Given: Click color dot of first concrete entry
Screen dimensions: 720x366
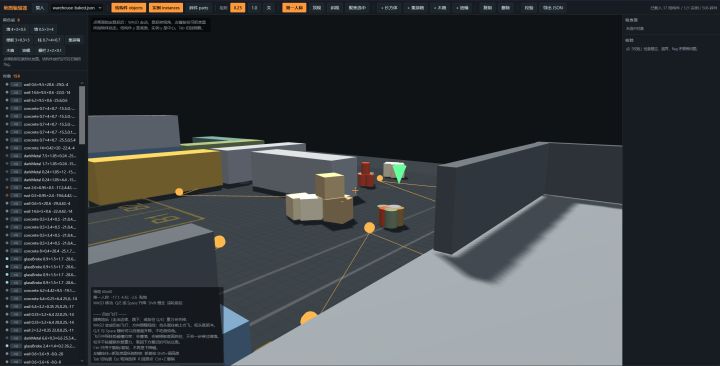Looking at the screenshot, I should coord(7,108).
